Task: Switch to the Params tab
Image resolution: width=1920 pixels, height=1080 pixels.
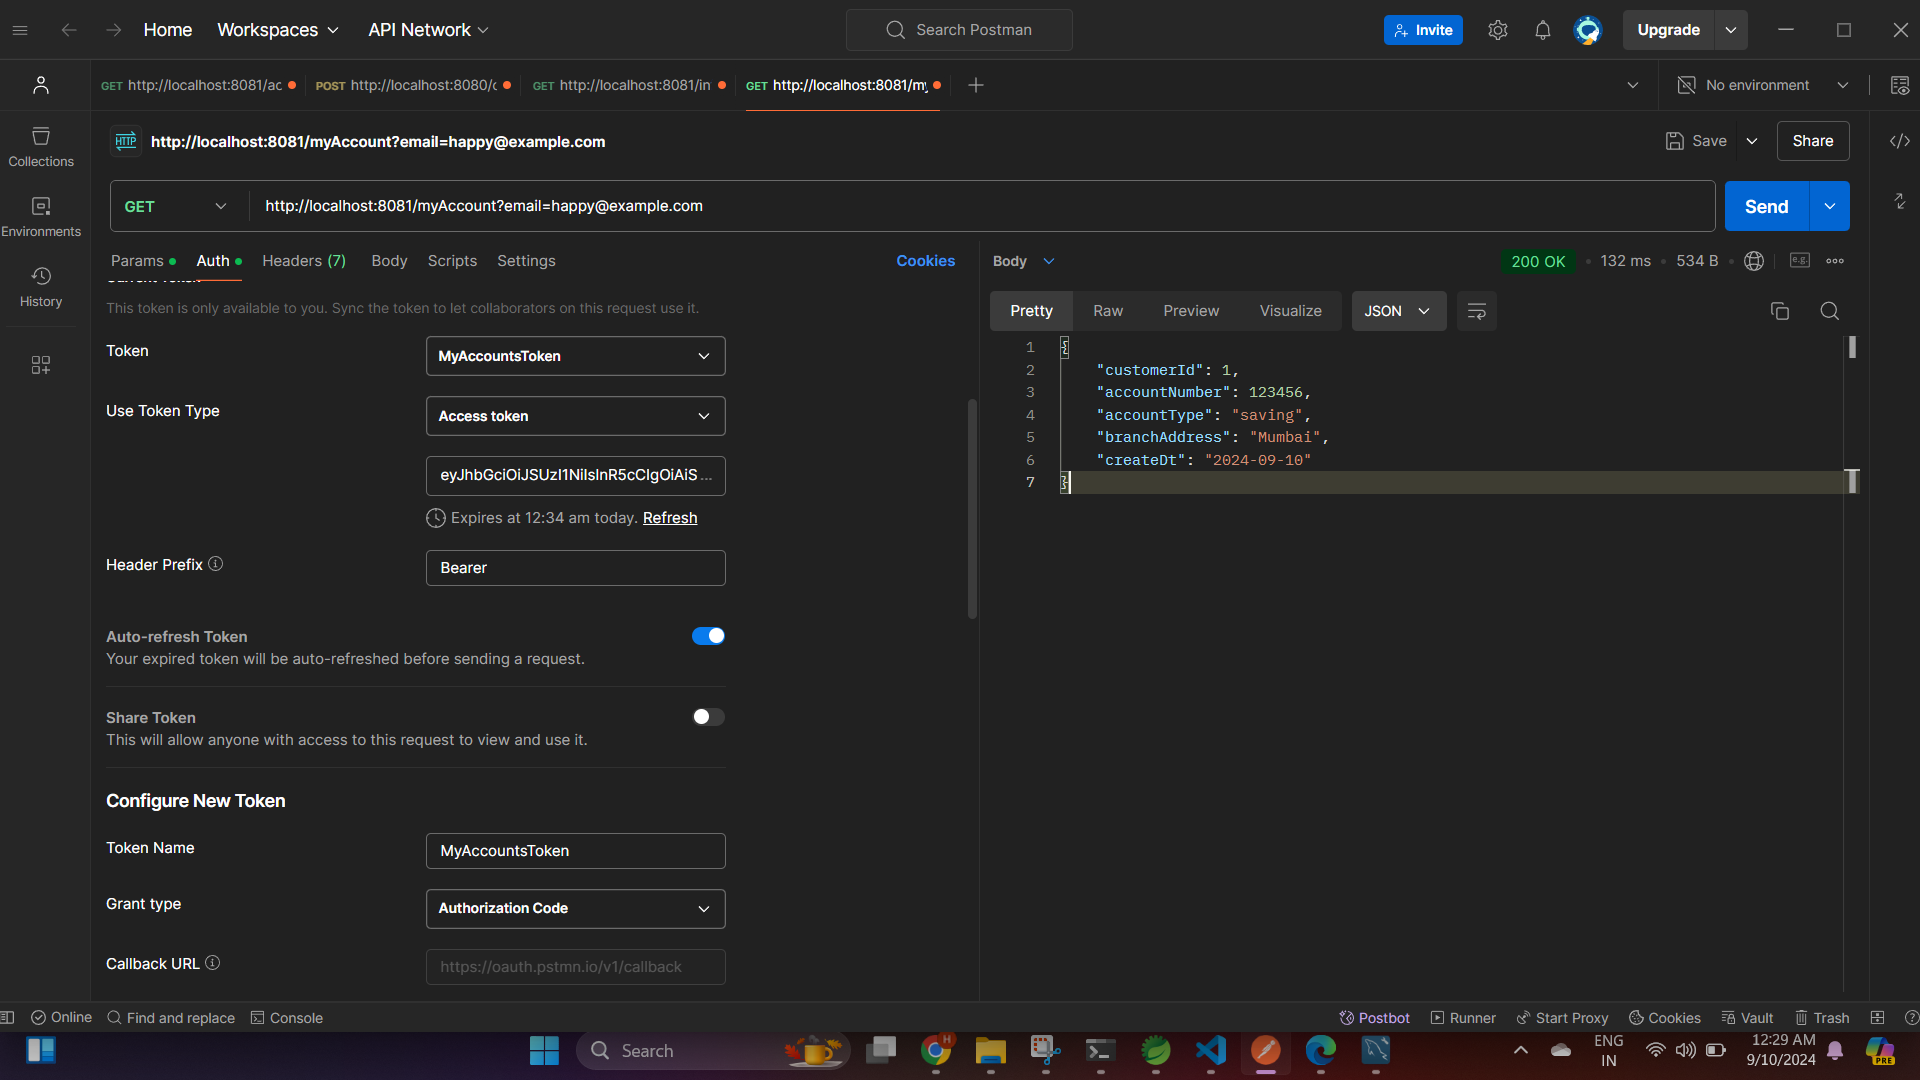Action: pos(143,261)
